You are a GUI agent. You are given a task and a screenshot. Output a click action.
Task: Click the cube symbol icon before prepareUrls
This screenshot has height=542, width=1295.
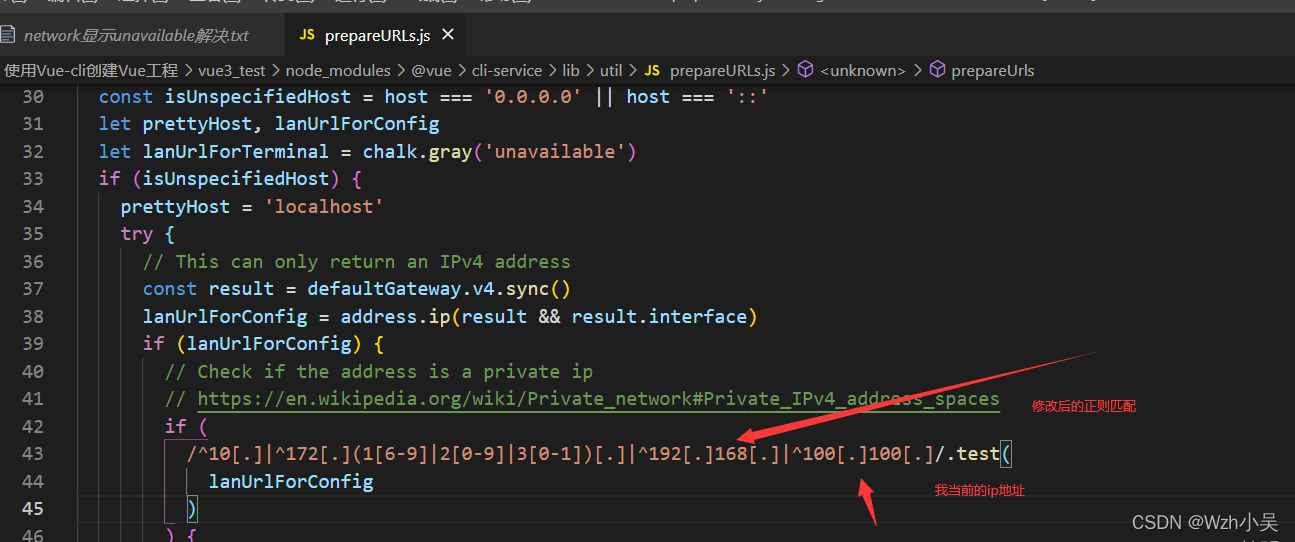(937, 71)
